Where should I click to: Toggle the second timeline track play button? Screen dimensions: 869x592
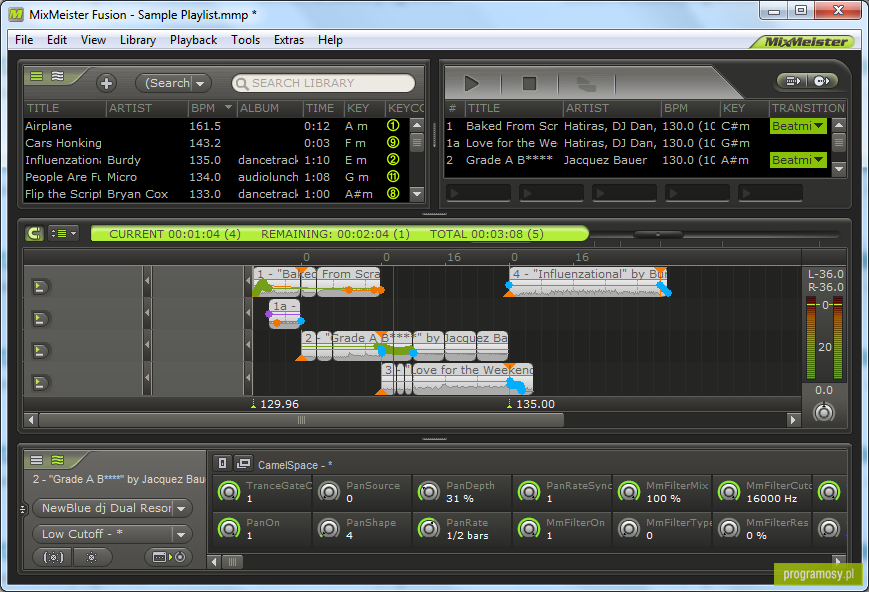pos(40,319)
